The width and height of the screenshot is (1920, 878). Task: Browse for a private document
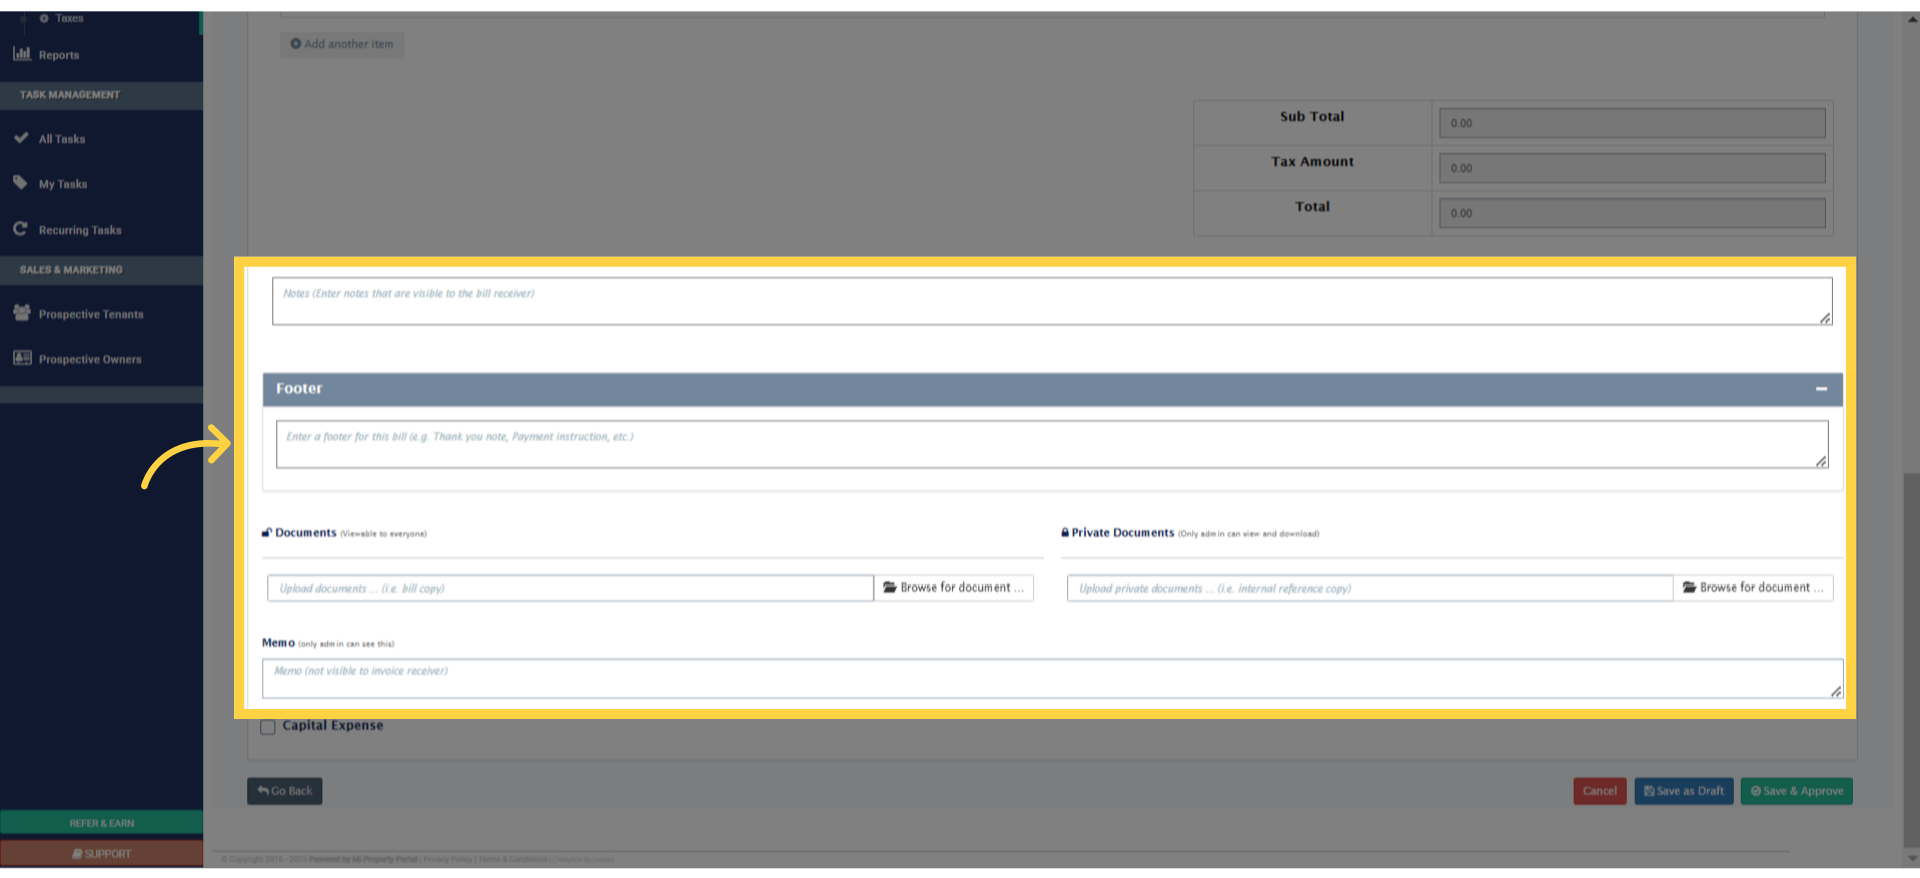(1753, 588)
